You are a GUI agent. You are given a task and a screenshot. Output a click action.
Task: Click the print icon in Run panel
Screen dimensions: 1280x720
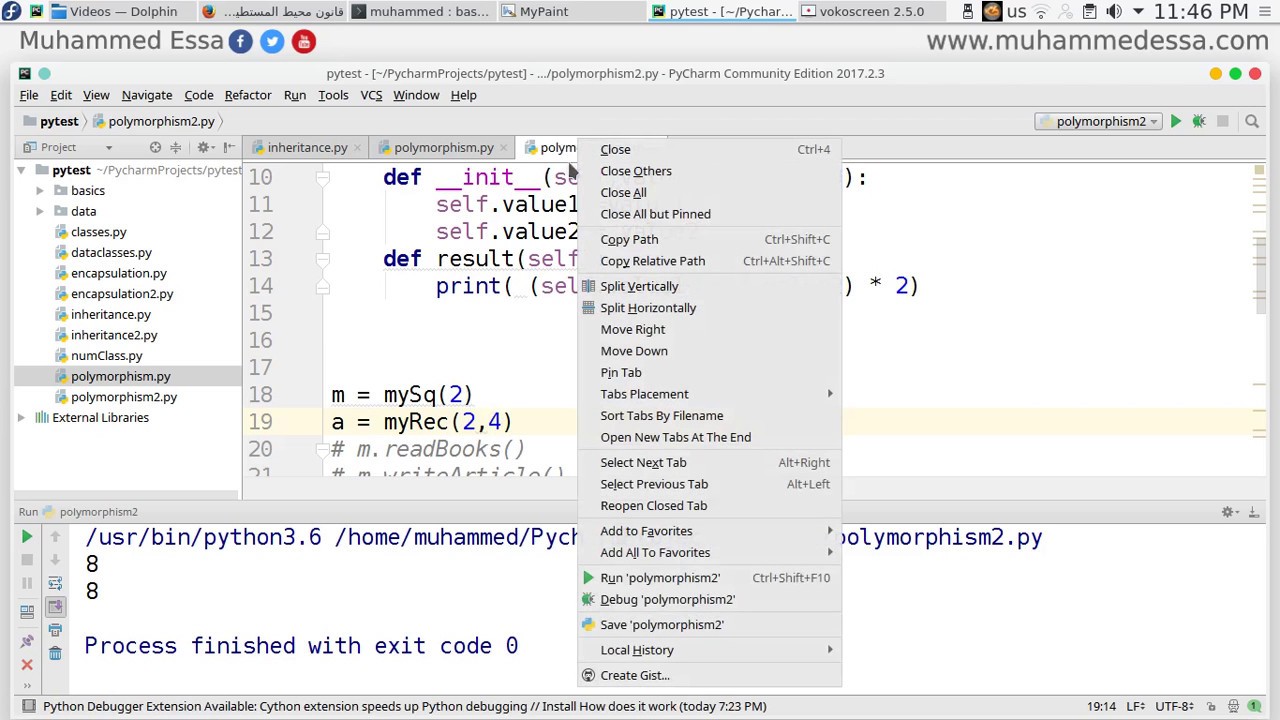pos(55,630)
